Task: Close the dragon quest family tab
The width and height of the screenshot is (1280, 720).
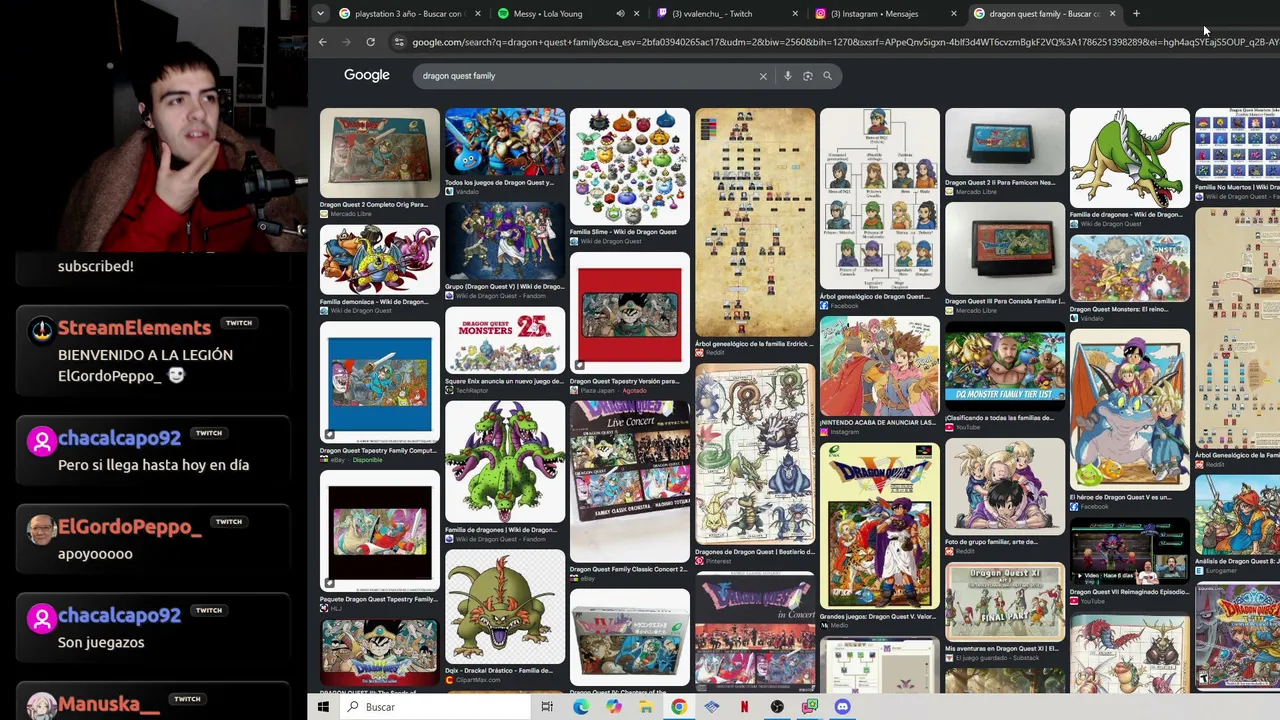Action: (x=1112, y=14)
